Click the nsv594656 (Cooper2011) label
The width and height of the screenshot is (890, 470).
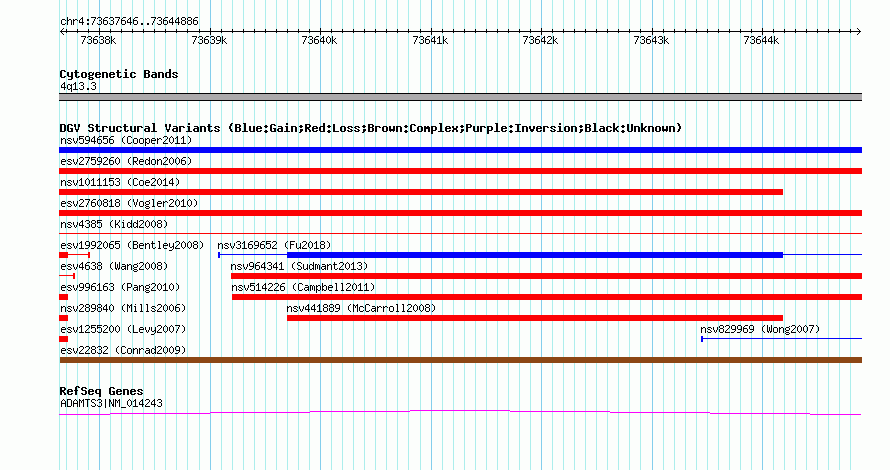pos(126,140)
